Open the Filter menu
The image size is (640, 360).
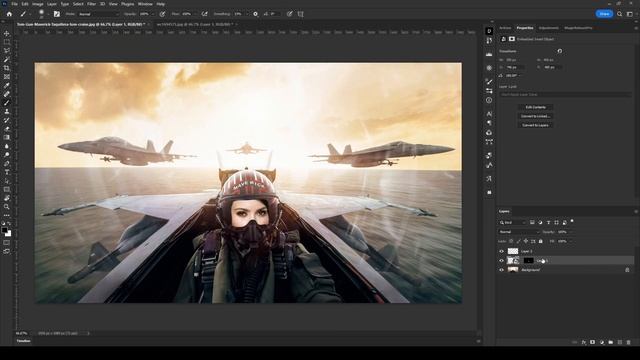point(91,4)
